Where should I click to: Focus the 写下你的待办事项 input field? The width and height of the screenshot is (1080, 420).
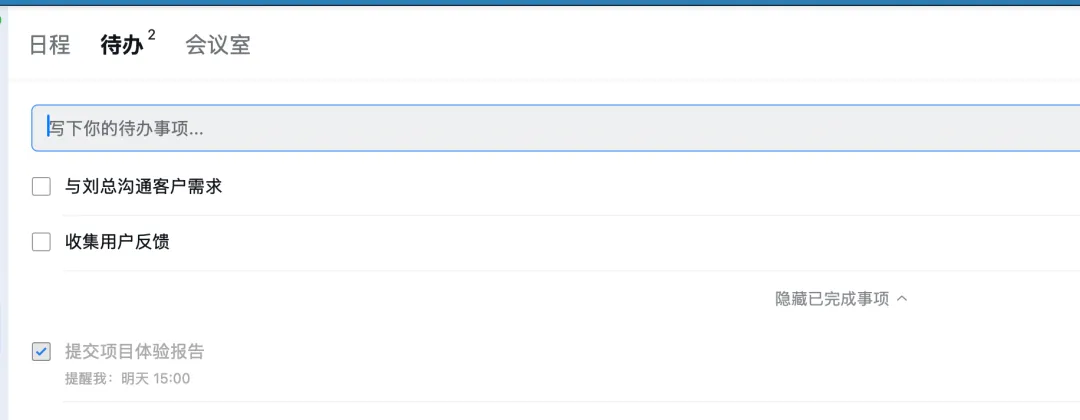(x=400, y=128)
